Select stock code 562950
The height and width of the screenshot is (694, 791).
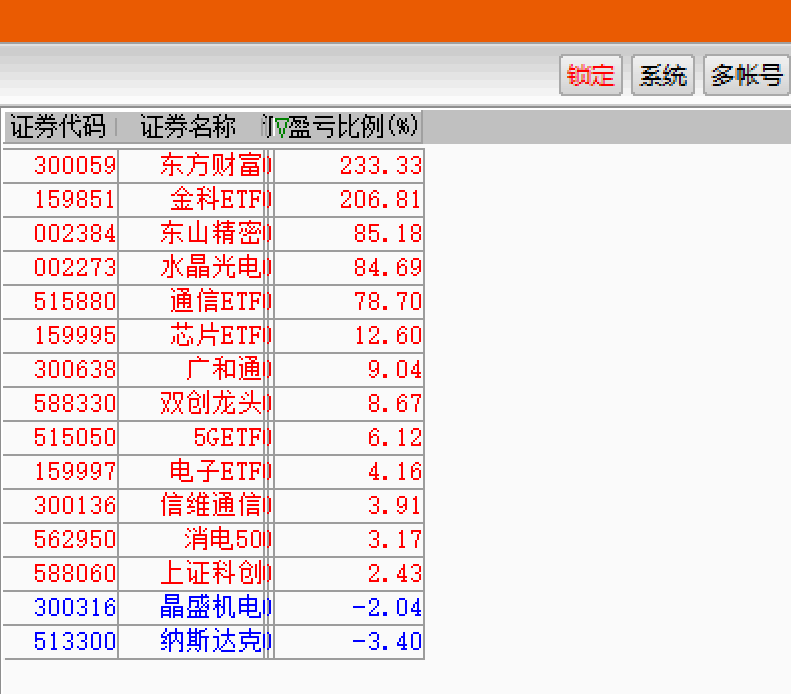75,539
